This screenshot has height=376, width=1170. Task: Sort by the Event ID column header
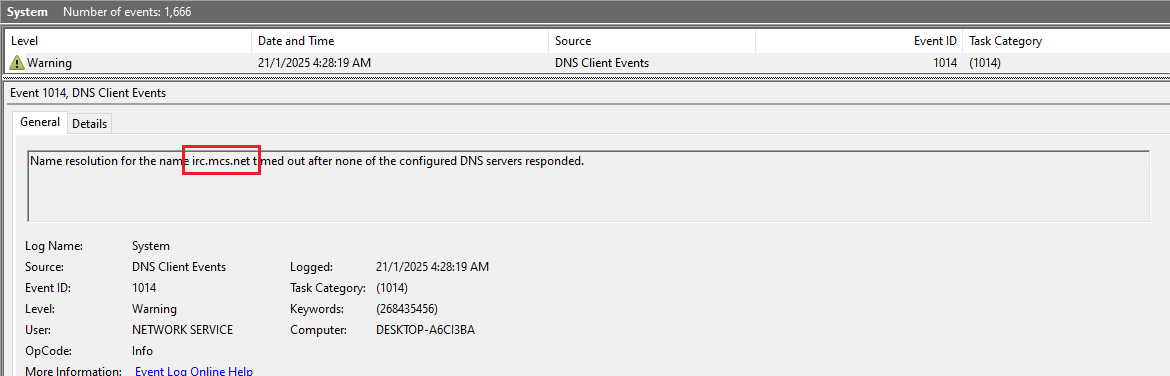859,41
